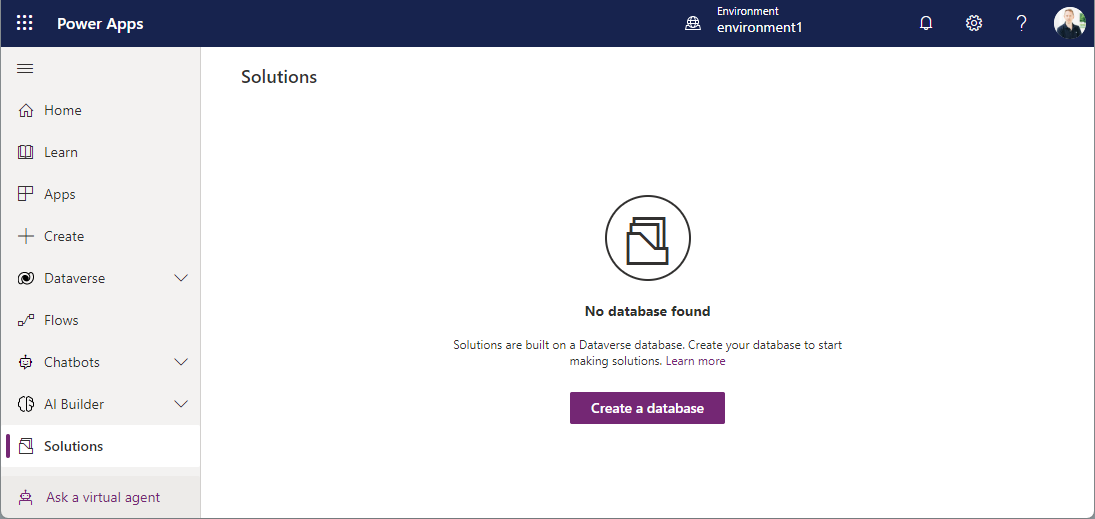Open Learn in sidebar

(61, 152)
